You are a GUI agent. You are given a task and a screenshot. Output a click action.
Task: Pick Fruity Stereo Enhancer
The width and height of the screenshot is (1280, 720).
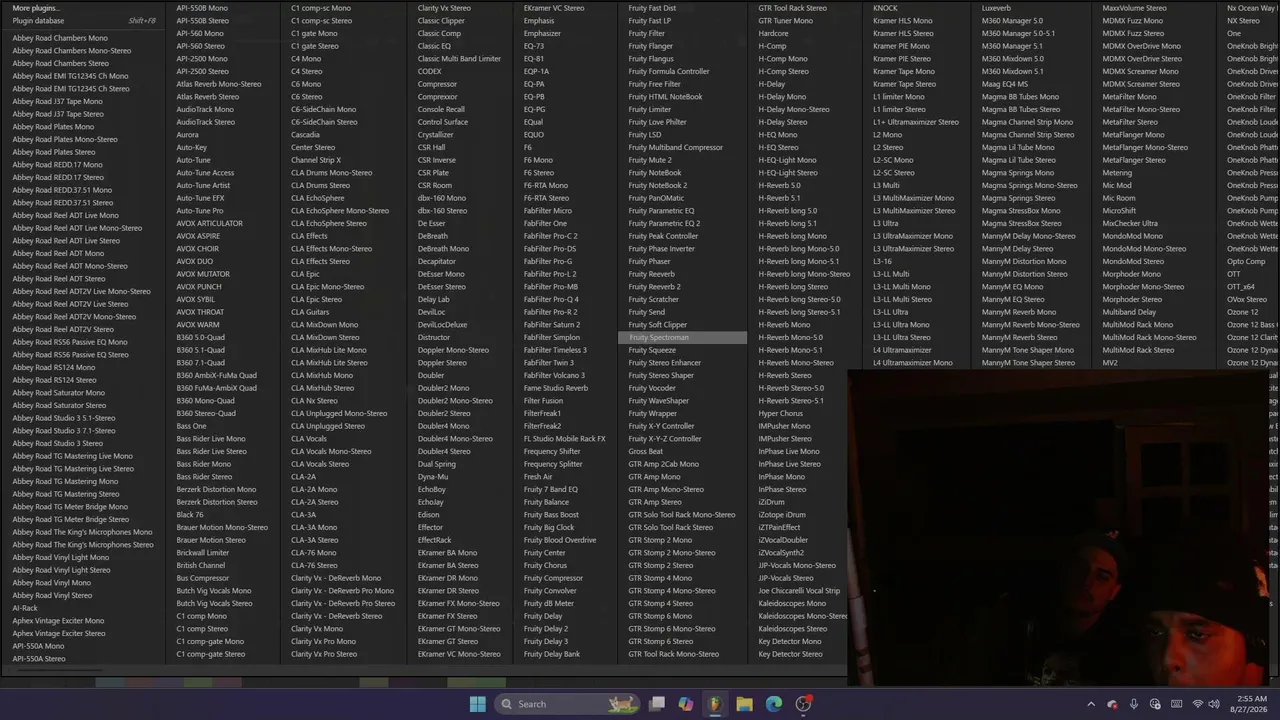(x=665, y=362)
